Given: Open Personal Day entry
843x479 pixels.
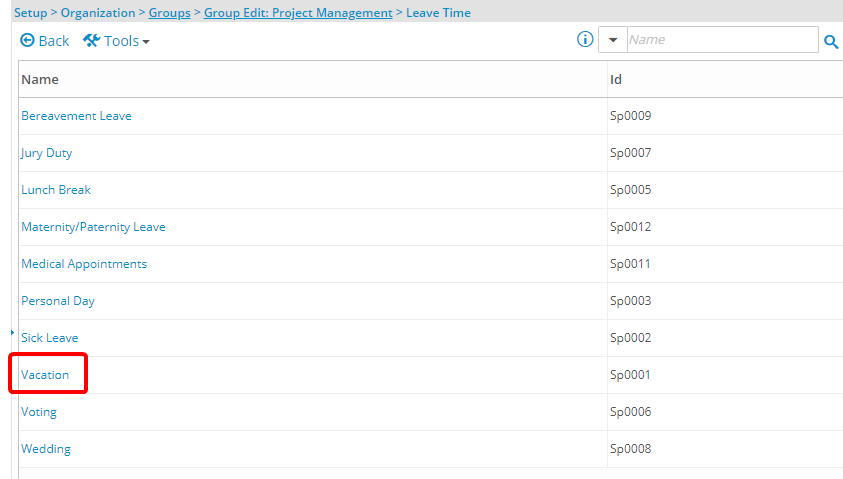Looking at the screenshot, I should point(58,301).
